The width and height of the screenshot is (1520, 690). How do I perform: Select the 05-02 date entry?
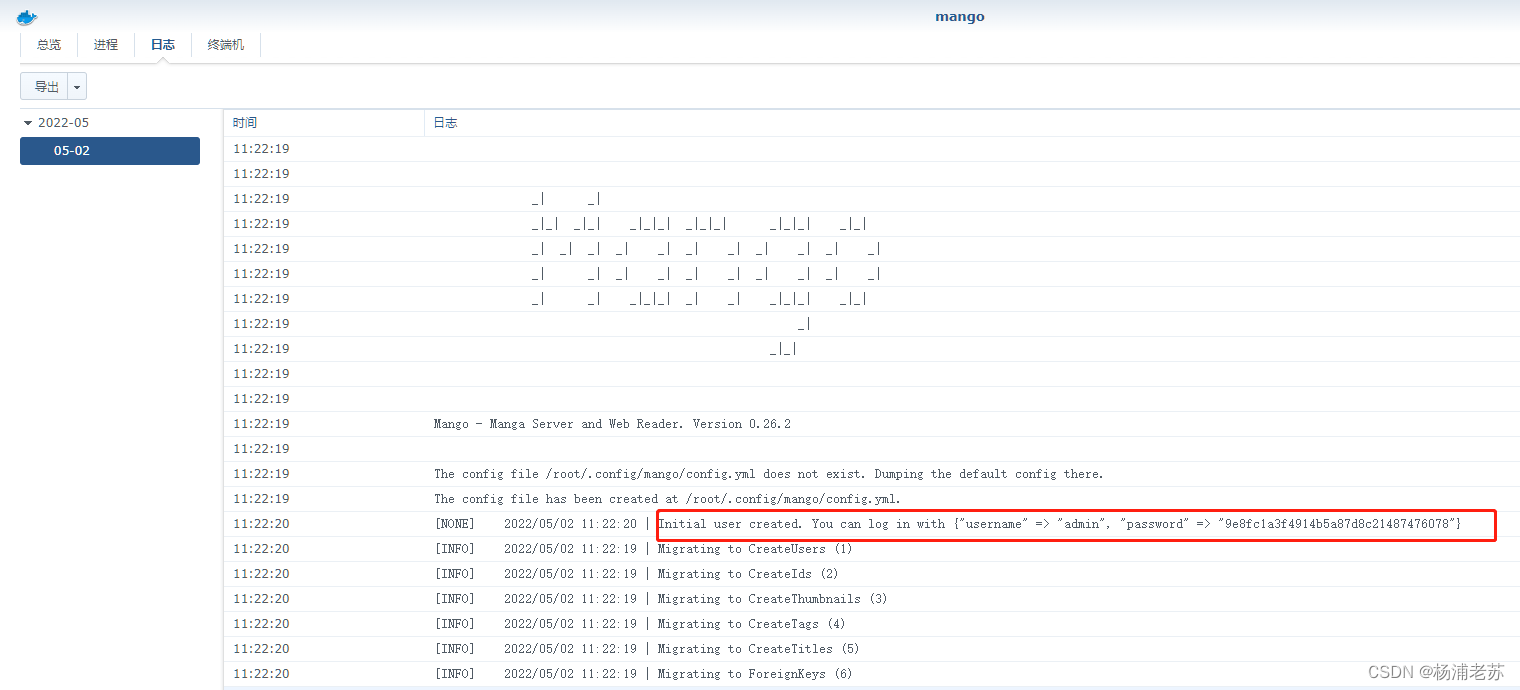coord(110,151)
